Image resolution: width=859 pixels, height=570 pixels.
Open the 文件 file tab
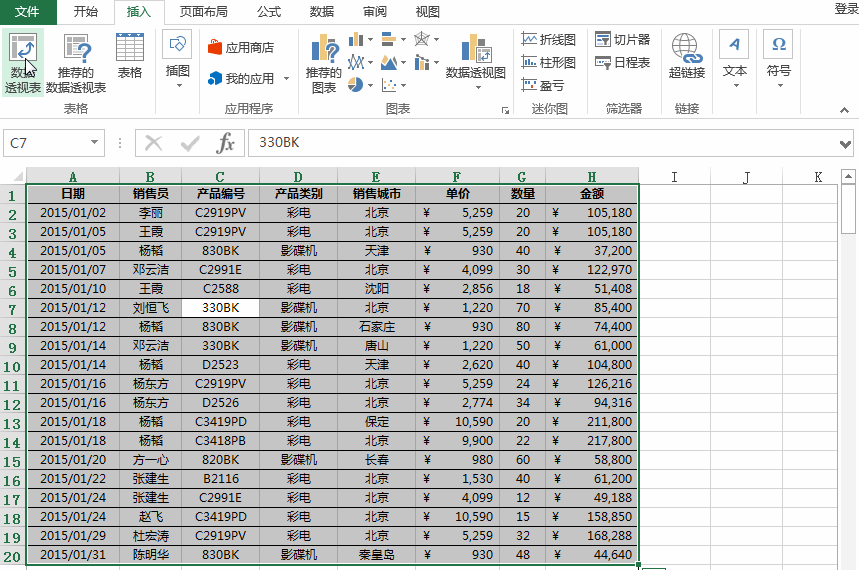coord(27,12)
